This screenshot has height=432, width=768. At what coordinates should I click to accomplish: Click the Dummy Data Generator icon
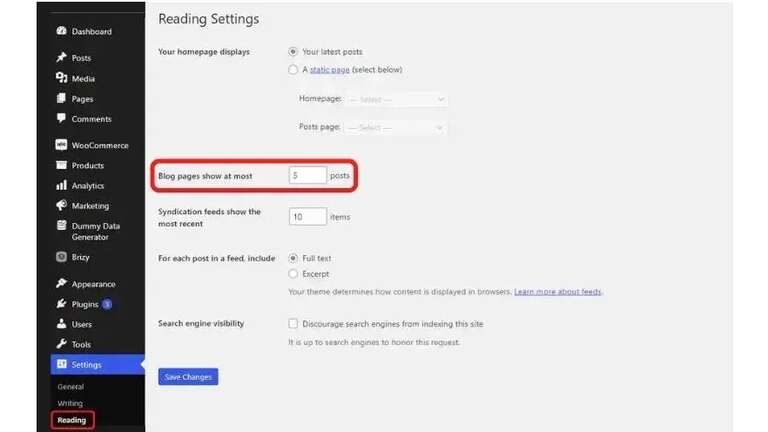[x=61, y=225]
